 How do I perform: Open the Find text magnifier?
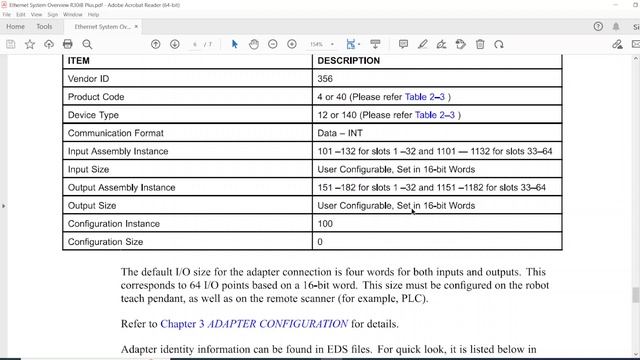click(87, 44)
